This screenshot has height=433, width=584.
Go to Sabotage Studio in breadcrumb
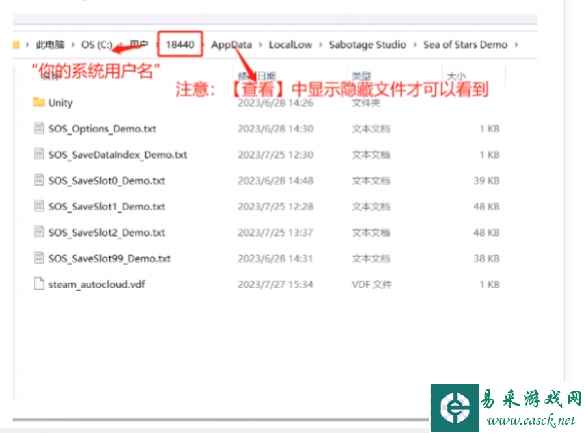click(368, 45)
